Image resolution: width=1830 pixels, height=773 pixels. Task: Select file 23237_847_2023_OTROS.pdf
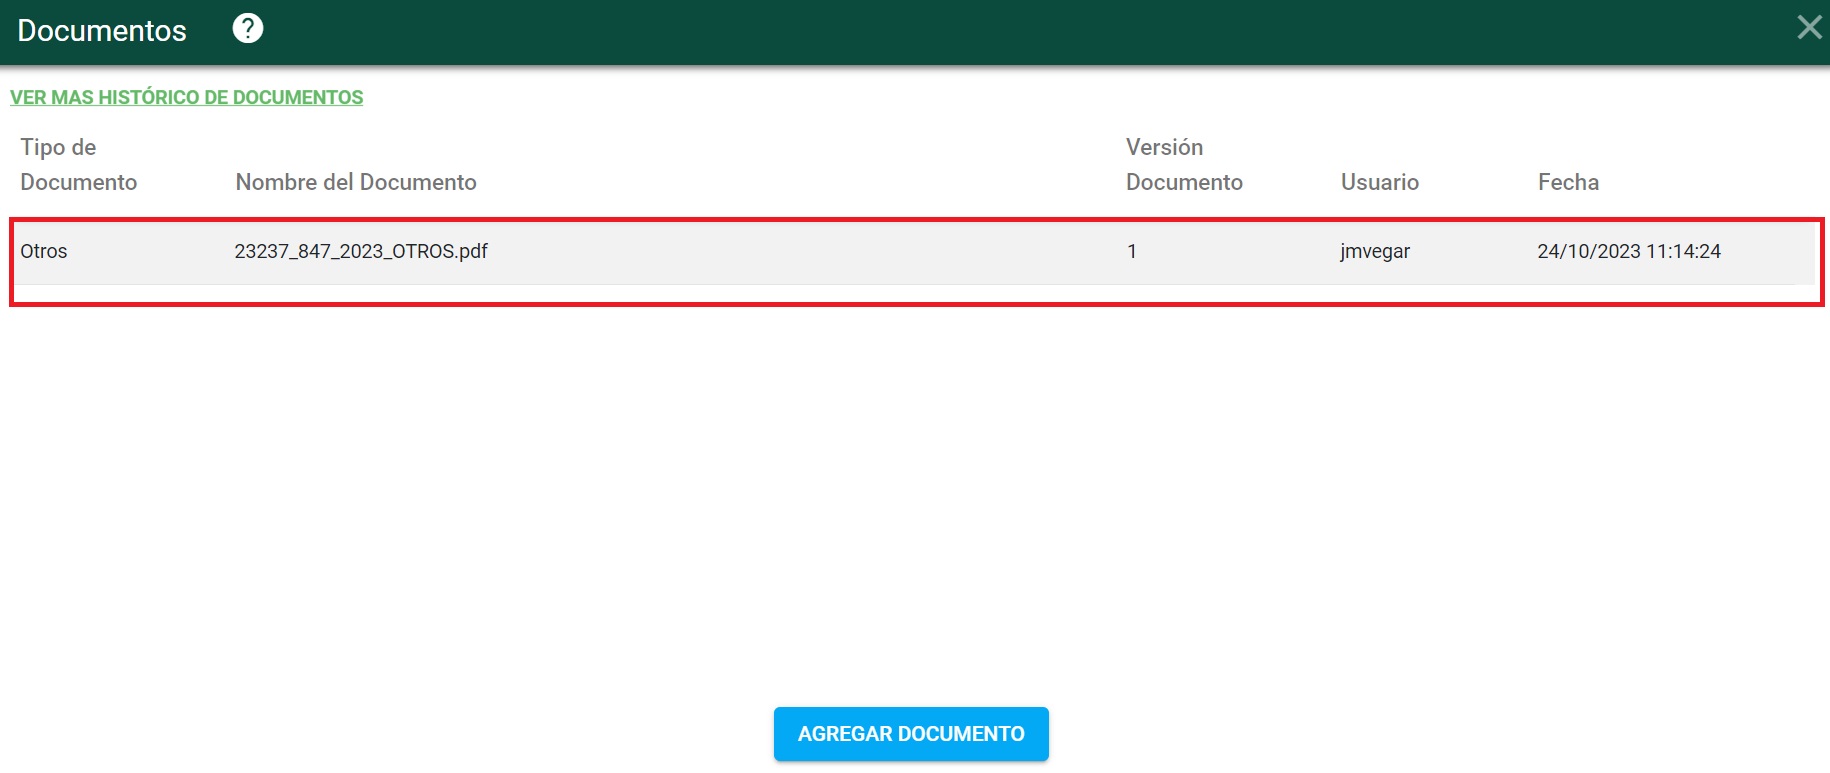(x=361, y=251)
